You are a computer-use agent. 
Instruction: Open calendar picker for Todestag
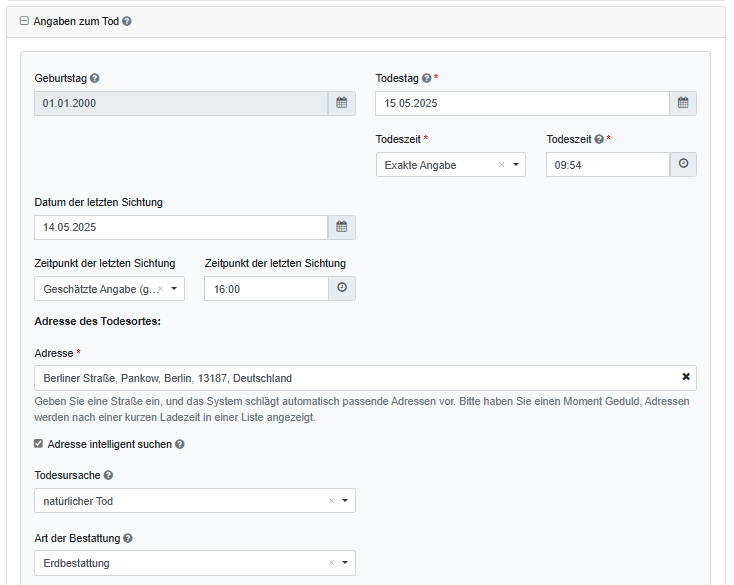(x=683, y=103)
